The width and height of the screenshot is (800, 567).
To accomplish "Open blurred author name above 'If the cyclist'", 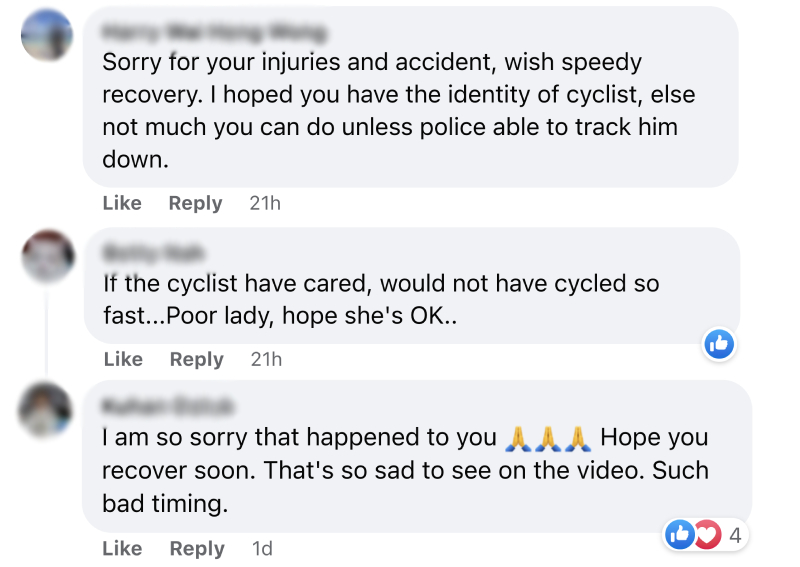I will tap(155, 252).
